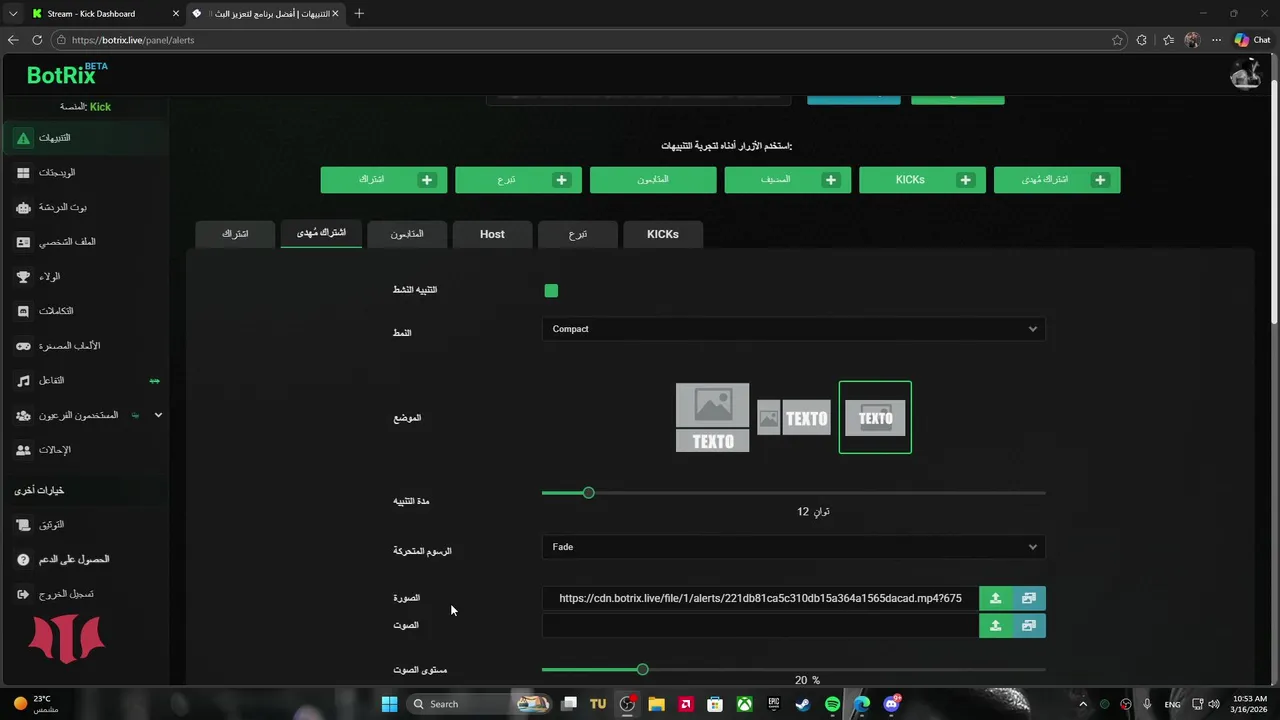Open the الرسوم المتحركة Fade animation dropdown
The image size is (1280, 720).
point(793,547)
